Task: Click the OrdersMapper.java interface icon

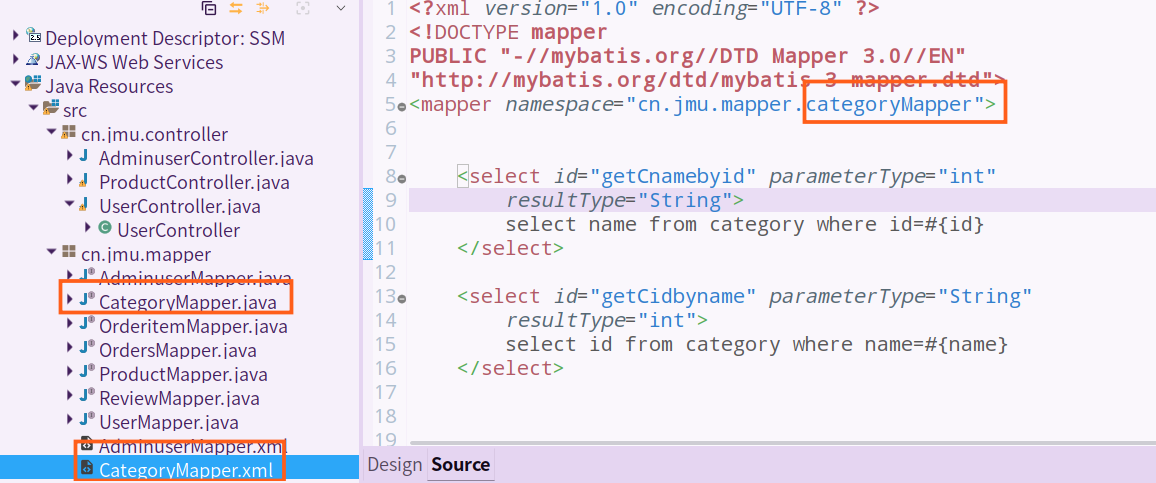Action: coord(87,349)
